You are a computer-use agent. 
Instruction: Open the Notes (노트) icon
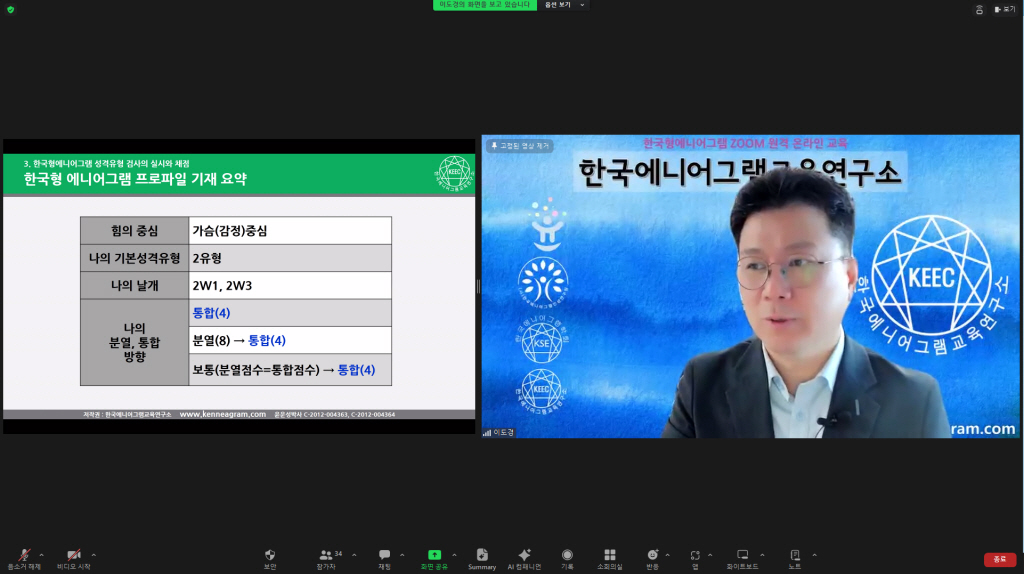(795, 555)
